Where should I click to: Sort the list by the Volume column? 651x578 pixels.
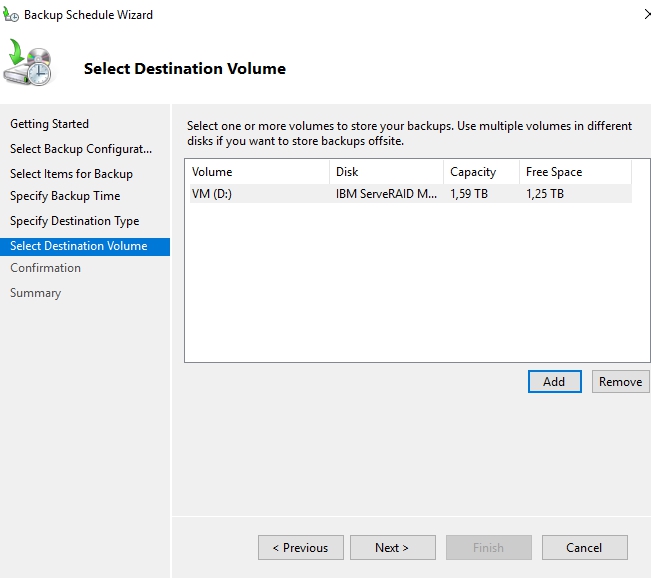[x=256, y=172]
